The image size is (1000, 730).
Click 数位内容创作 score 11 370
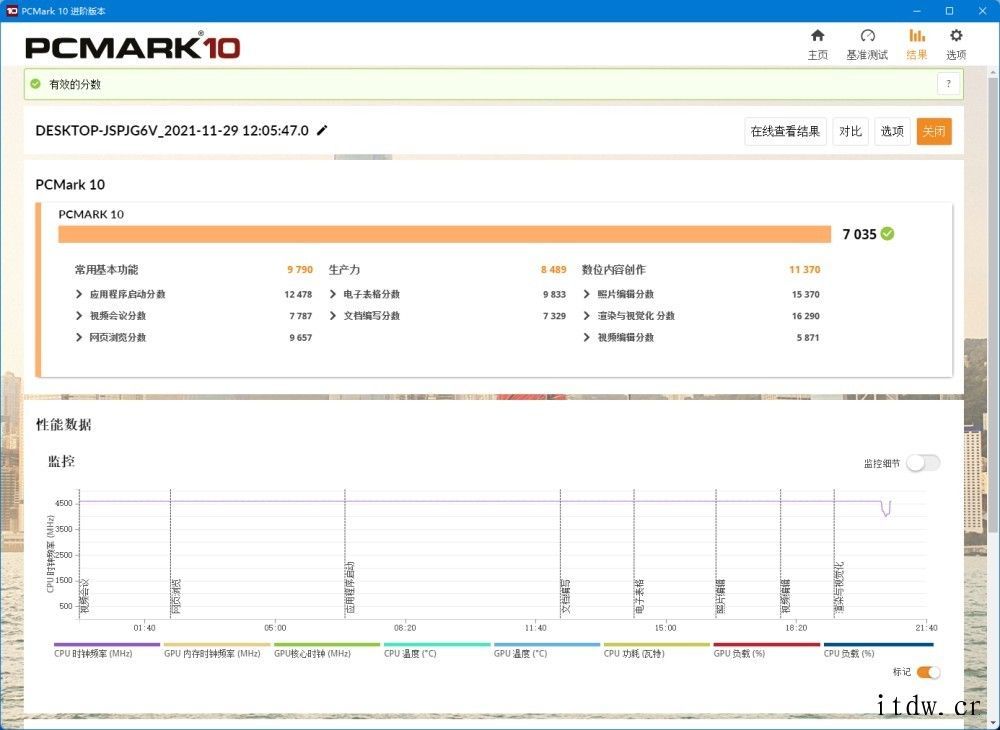[805, 270]
